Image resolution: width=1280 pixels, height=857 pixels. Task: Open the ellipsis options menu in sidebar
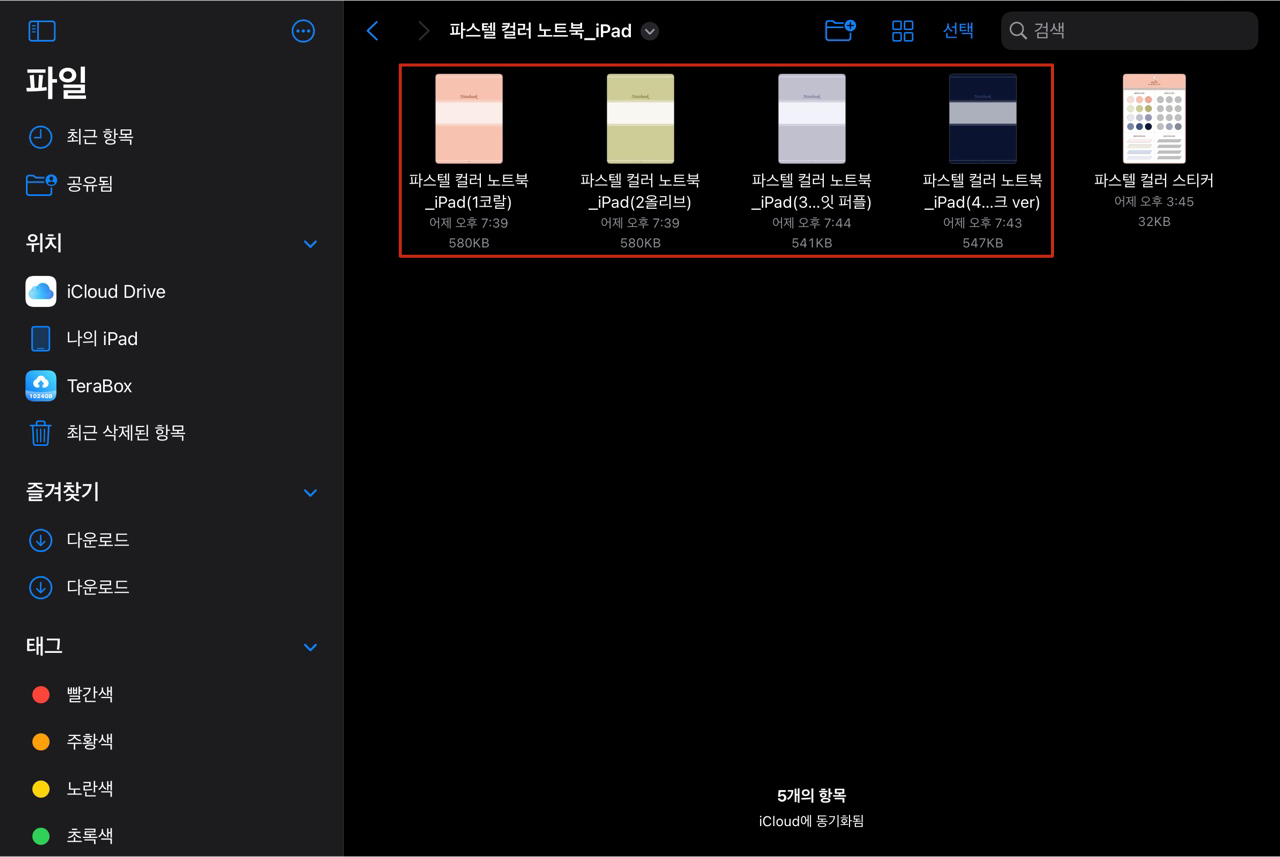(x=303, y=31)
